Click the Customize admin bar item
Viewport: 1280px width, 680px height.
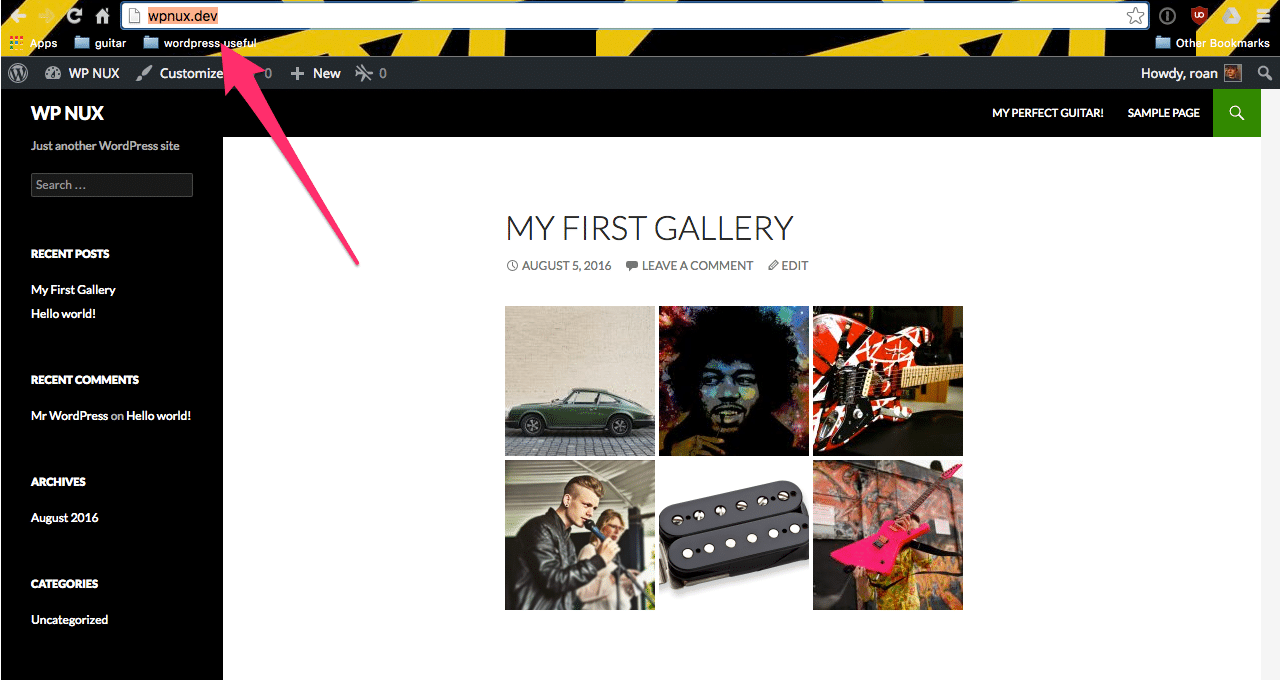(179, 73)
